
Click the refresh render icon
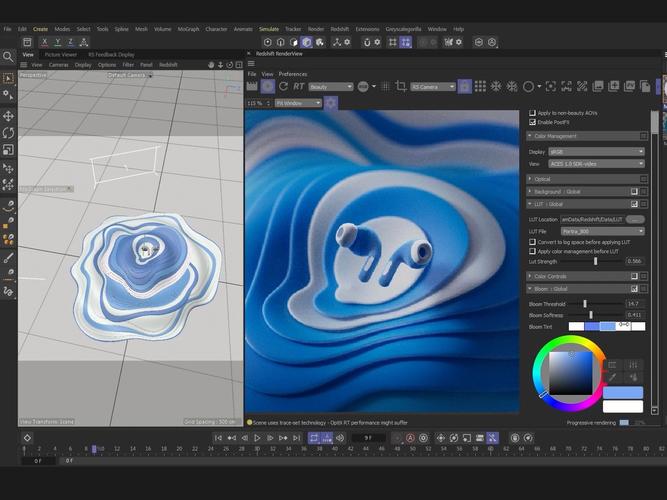(x=283, y=86)
